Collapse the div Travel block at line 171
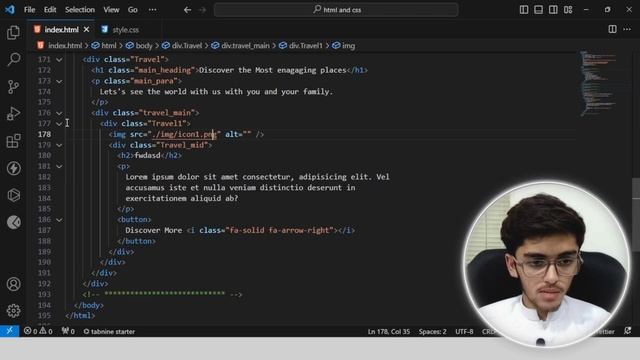The height and width of the screenshot is (360, 640). tap(59, 60)
